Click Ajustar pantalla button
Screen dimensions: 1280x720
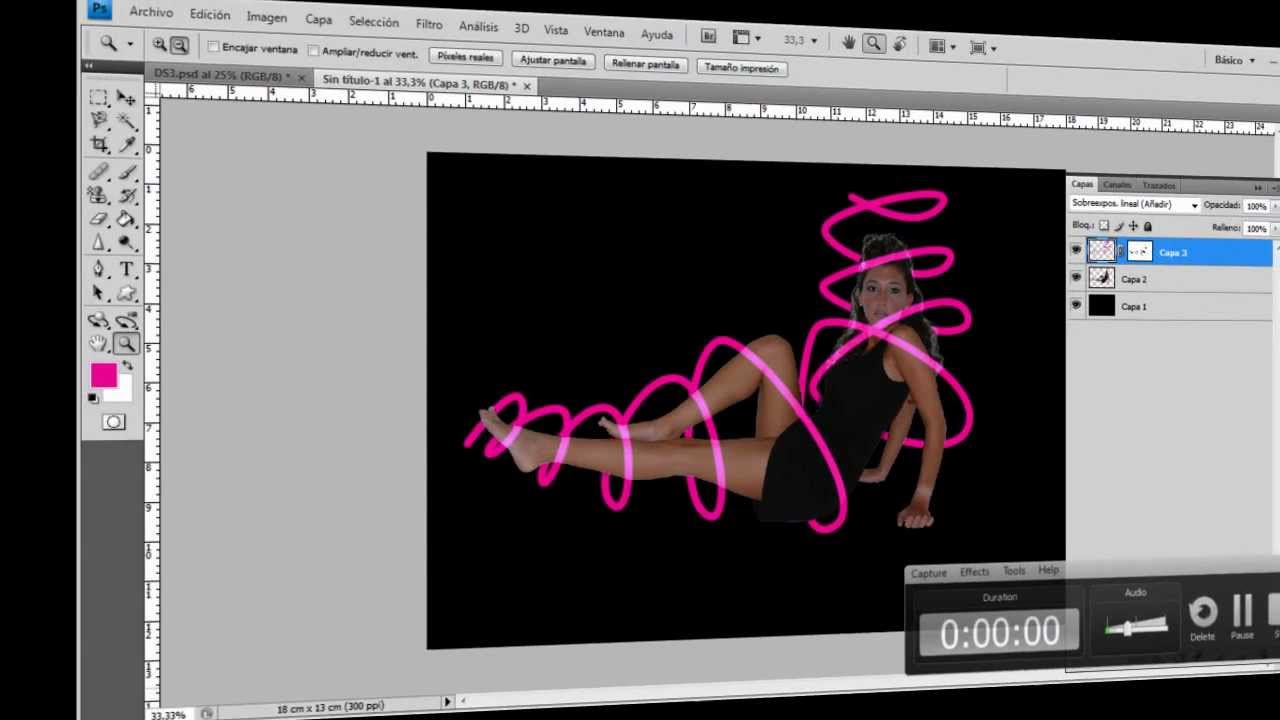pos(553,60)
